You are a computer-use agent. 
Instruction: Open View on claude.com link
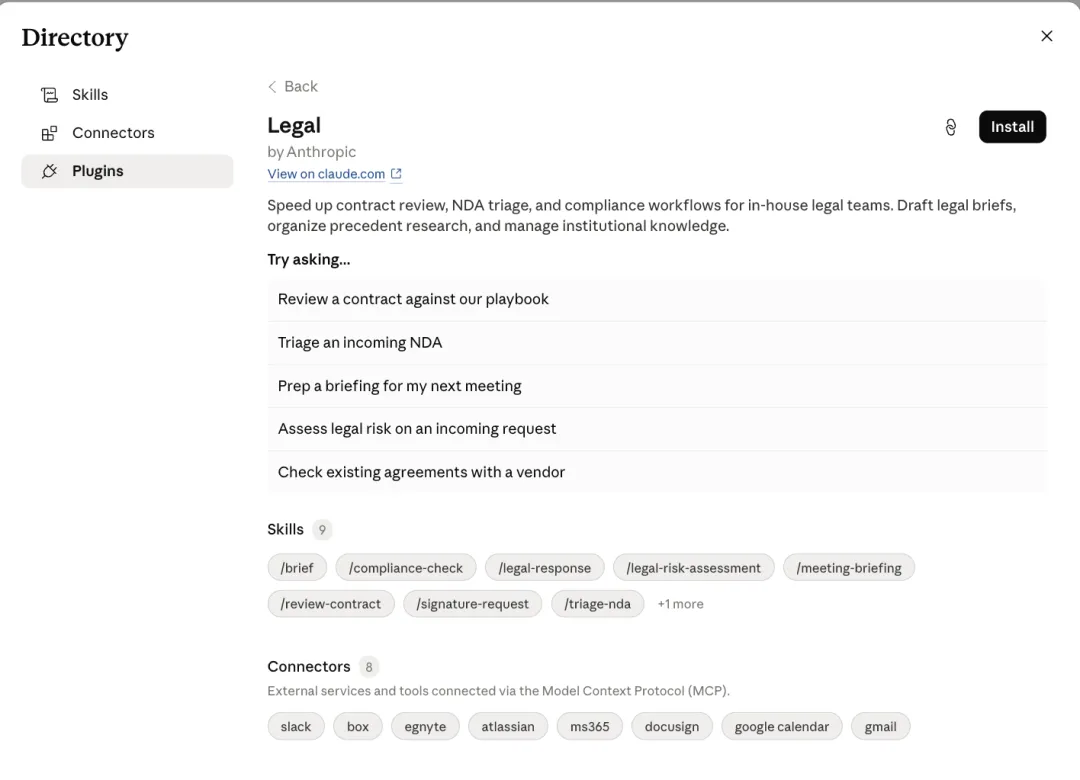coord(326,174)
